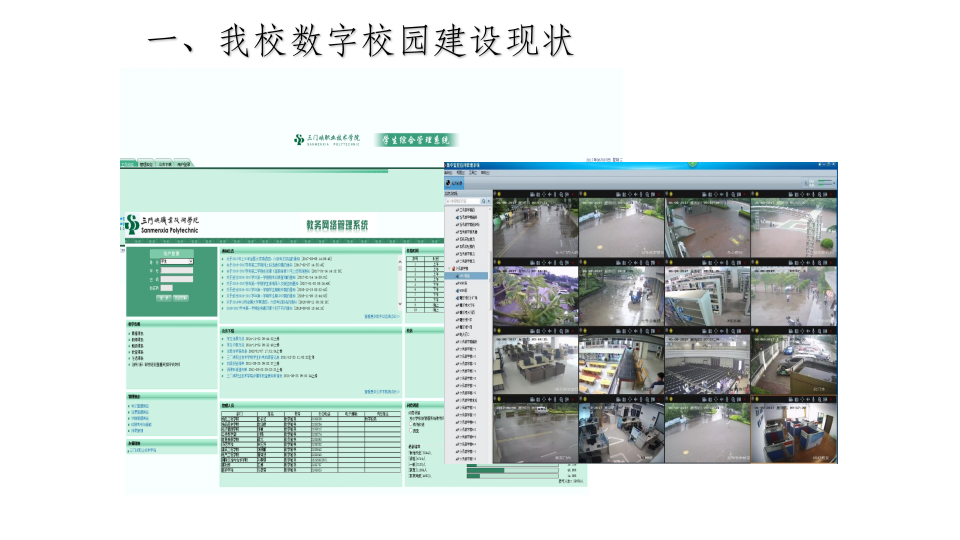Viewport: 960px width, 540px height.
Task: Click the Sanmenxia Polytechnic logo
Action: pyautogui.click(x=162, y=225)
